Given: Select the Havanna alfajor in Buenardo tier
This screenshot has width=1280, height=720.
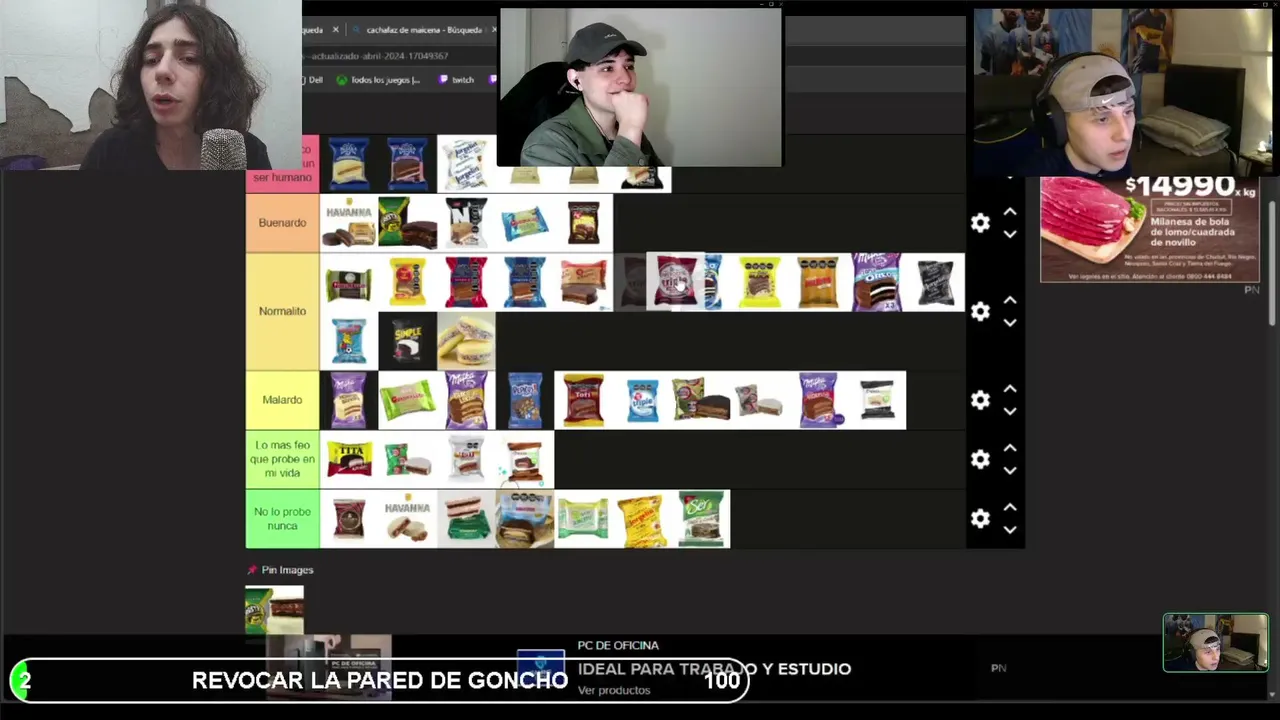Looking at the screenshot, I should click(349, 223).
